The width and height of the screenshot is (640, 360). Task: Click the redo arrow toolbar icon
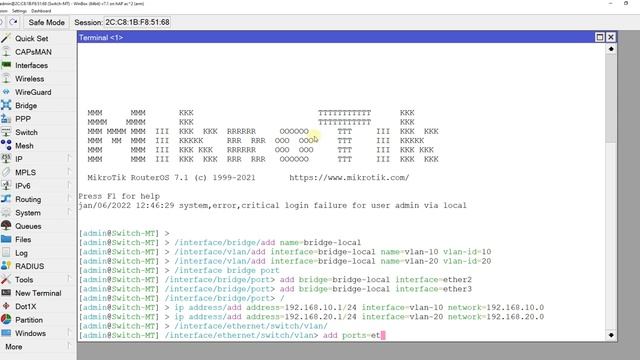point(13,22)
